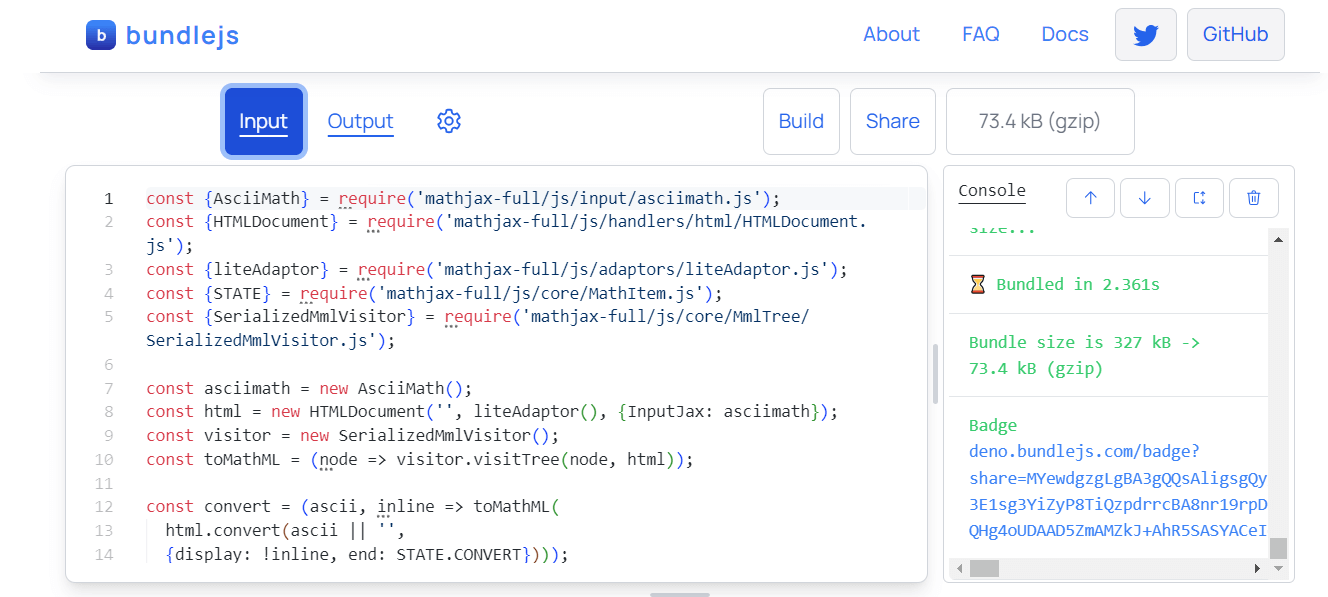Screen dimensions: 1328x597
Task: Click the bundlejs logo icon
Action: tap(101, 35)
